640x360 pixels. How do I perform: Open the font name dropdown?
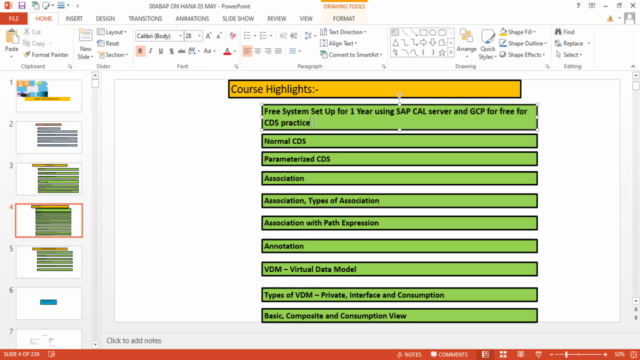pyautogui.click(x=180, y=36)
